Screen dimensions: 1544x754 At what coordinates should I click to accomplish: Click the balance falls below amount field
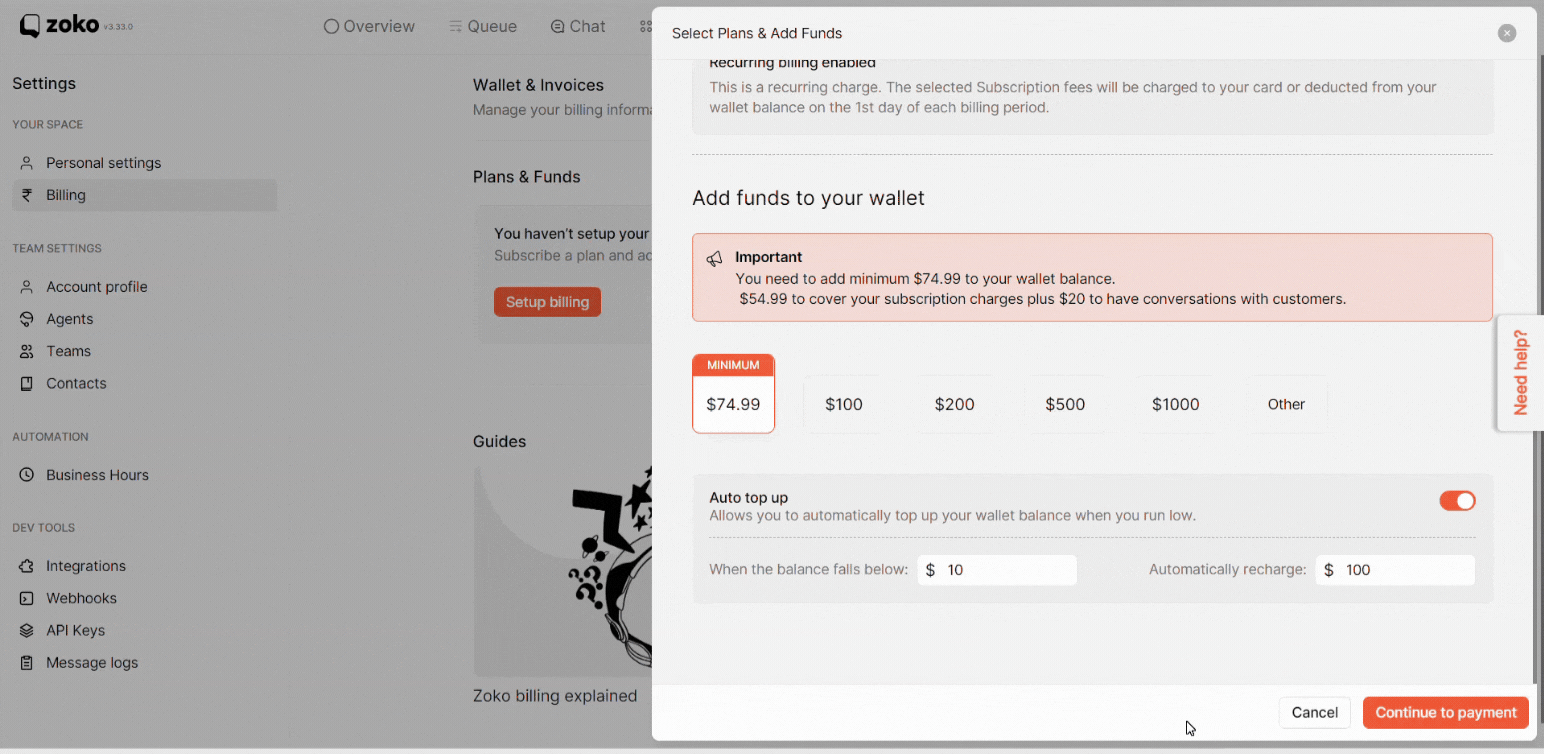coord(997,570)
